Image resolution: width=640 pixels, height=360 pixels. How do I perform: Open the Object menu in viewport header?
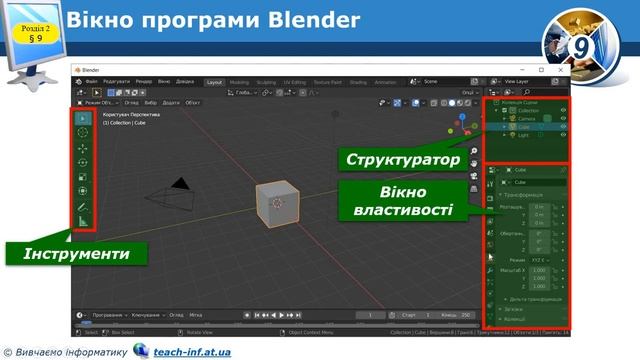pos(193,103)
